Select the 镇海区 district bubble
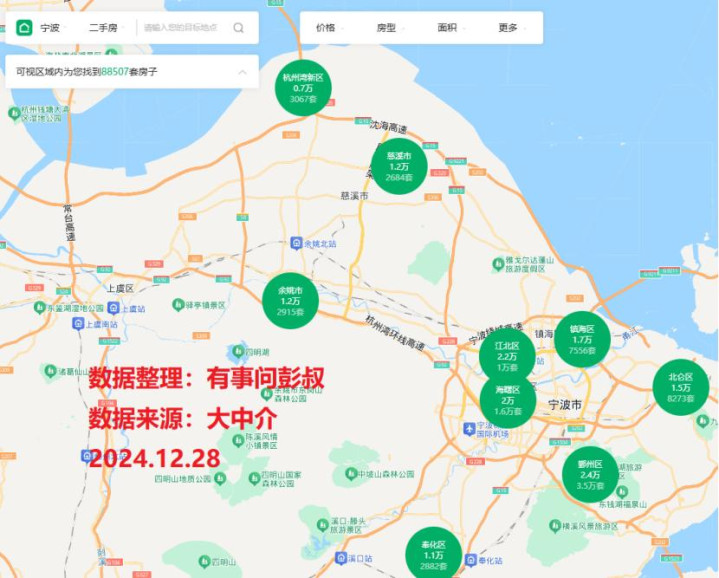 pos(582,339)
